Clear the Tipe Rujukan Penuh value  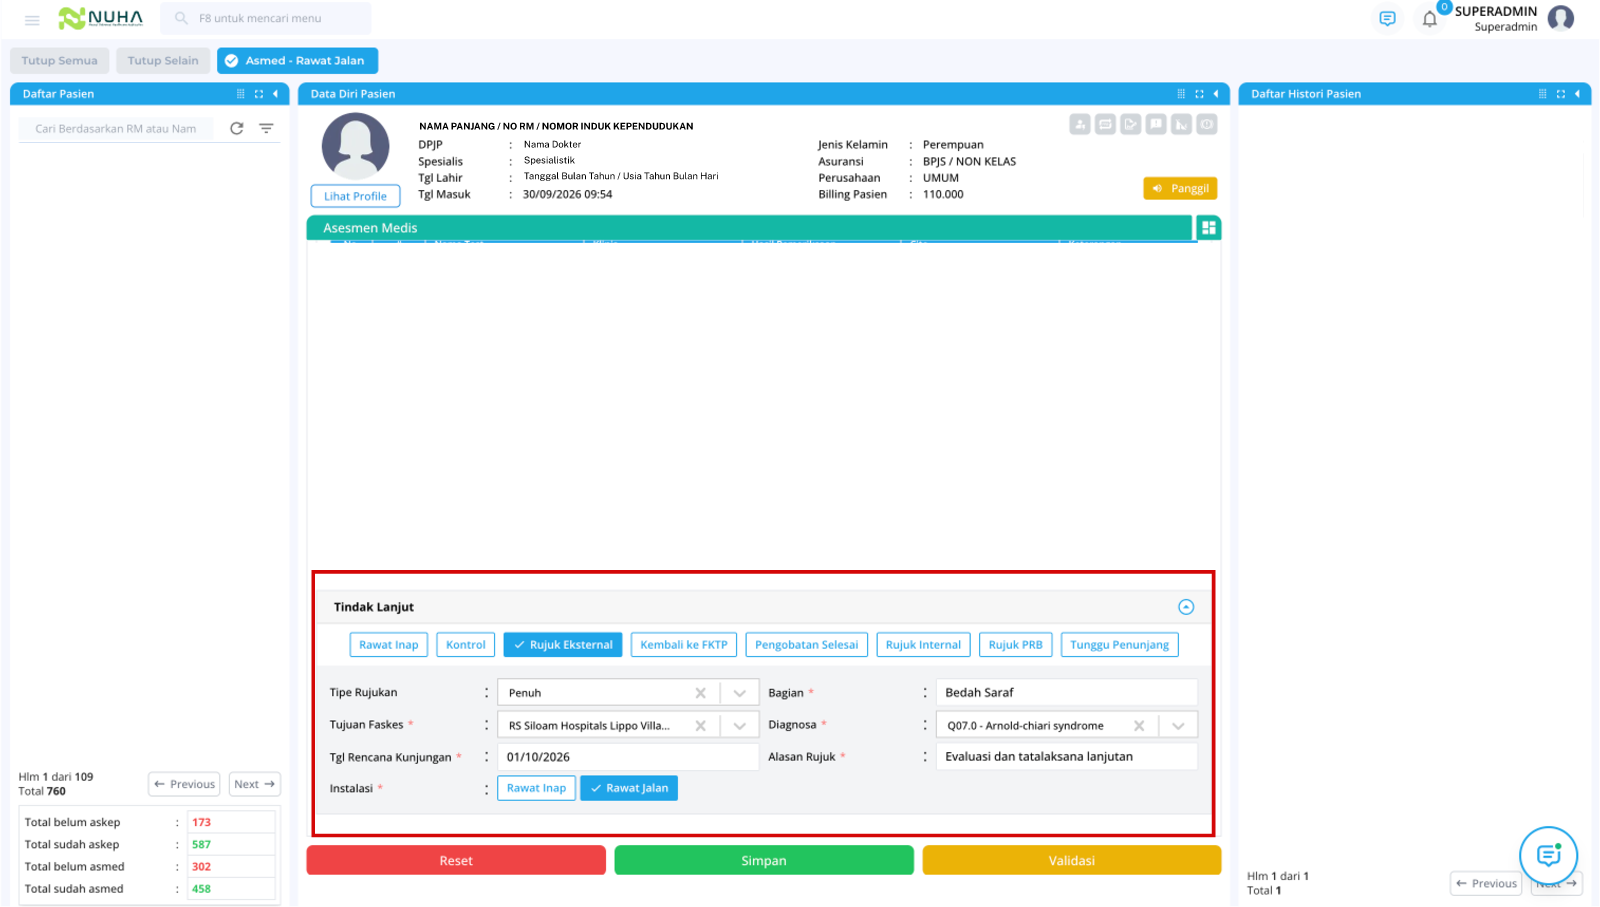coord(700,693)
